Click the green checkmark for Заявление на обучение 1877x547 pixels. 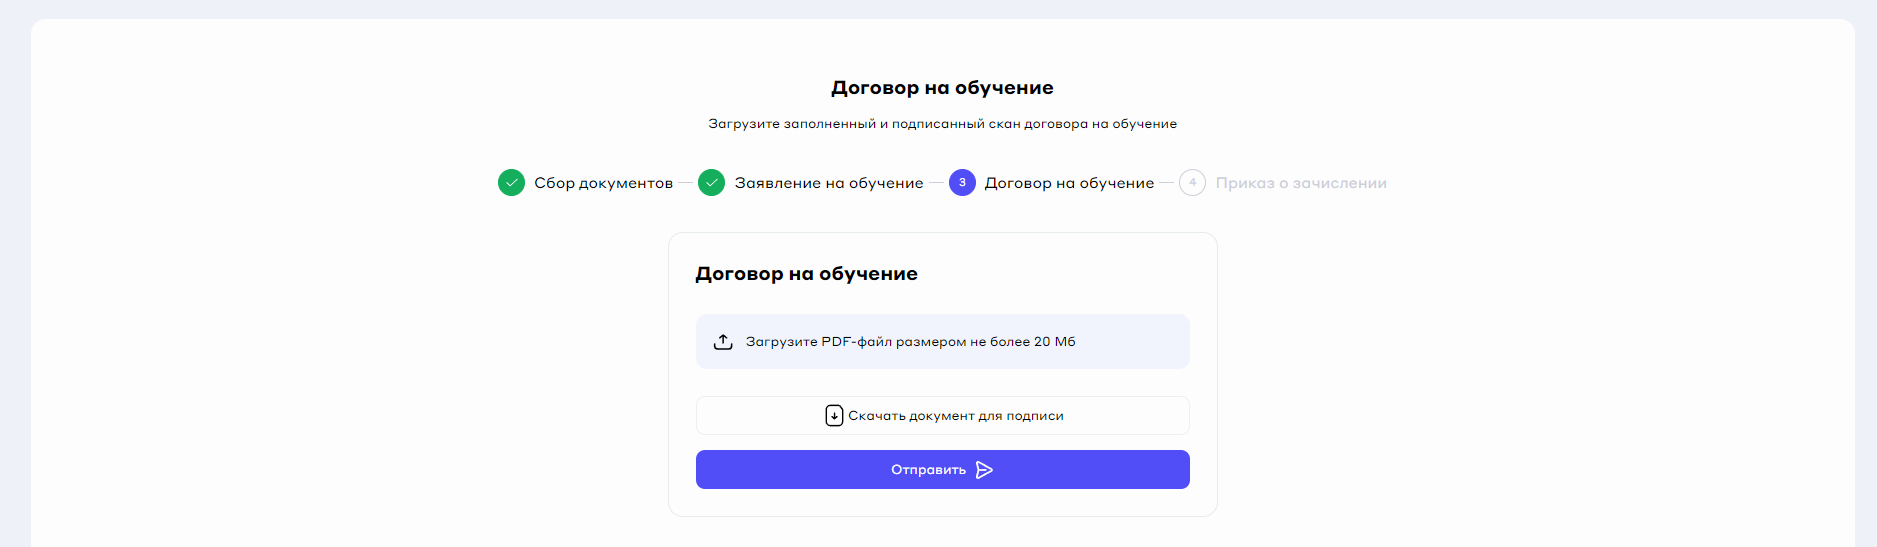711,183
